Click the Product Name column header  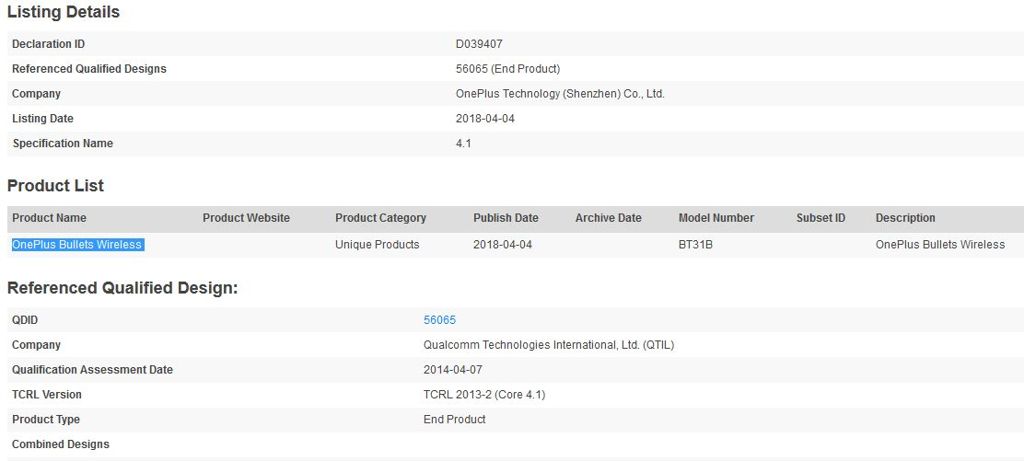49,218
